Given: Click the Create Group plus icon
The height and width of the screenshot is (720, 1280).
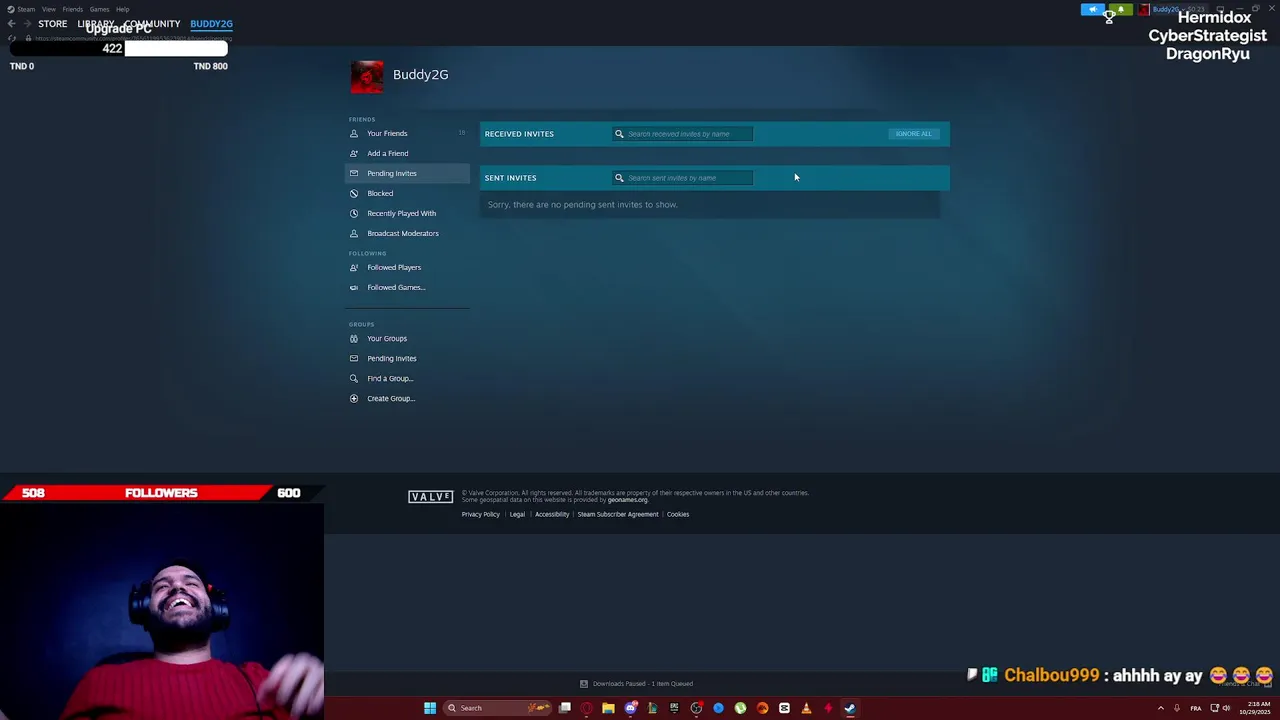Looking at the screenshot, I should 353,398.
